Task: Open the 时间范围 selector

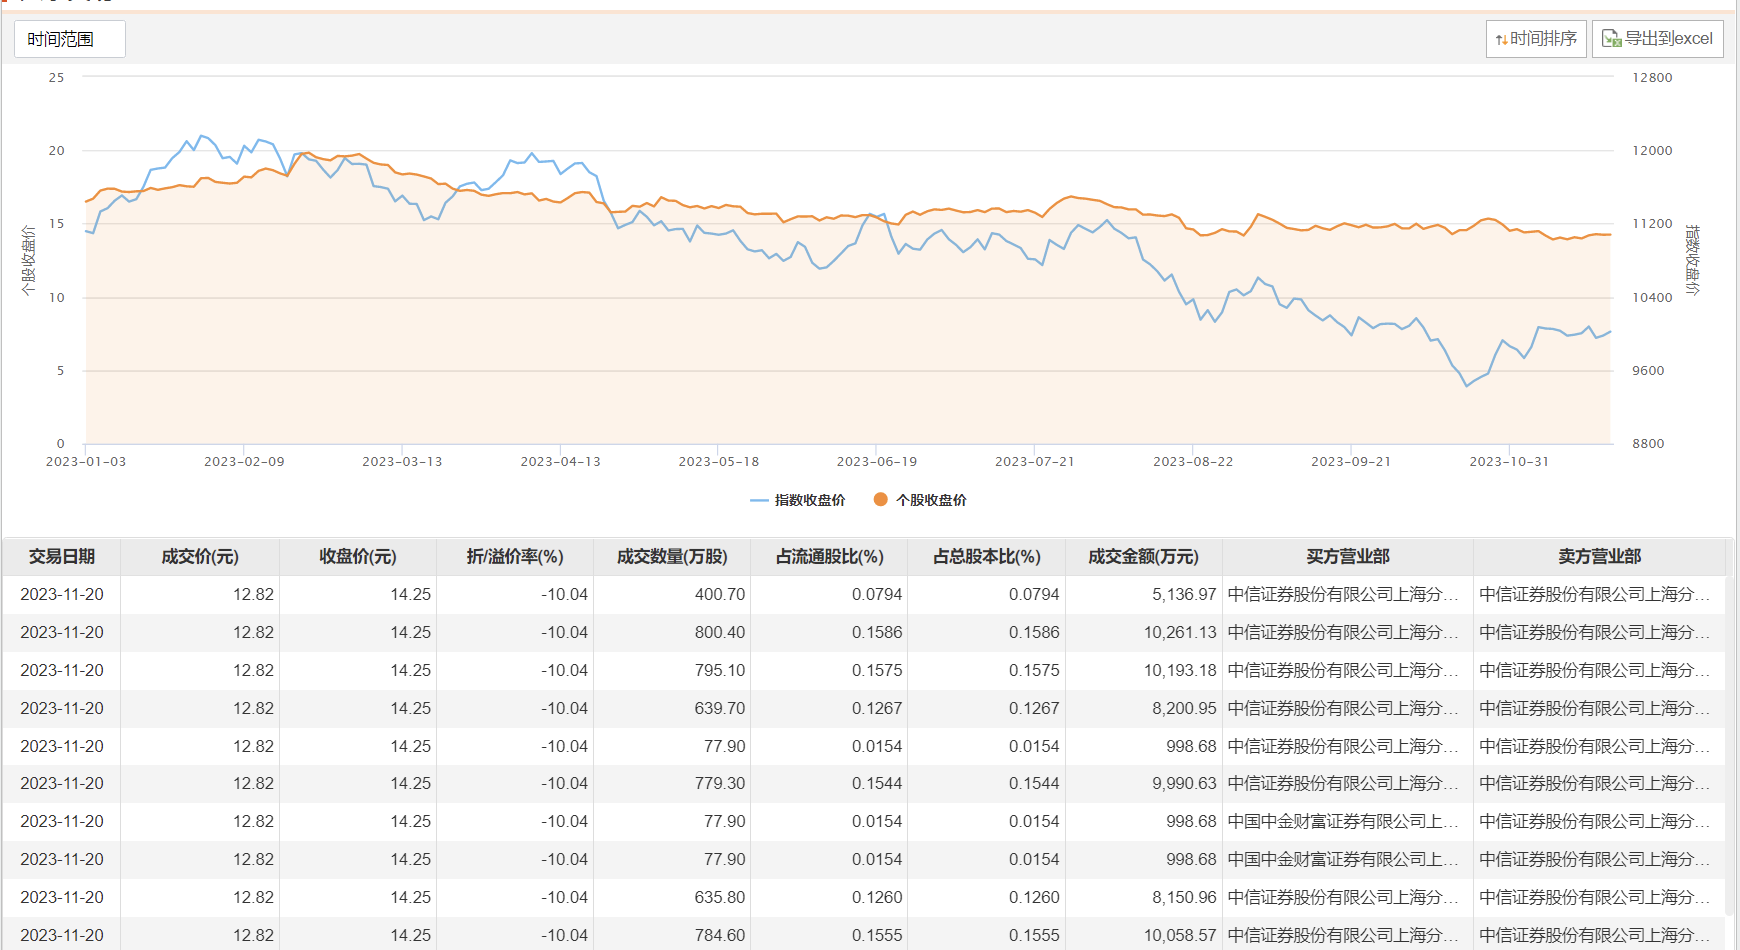Action: [x=69, y=39]
